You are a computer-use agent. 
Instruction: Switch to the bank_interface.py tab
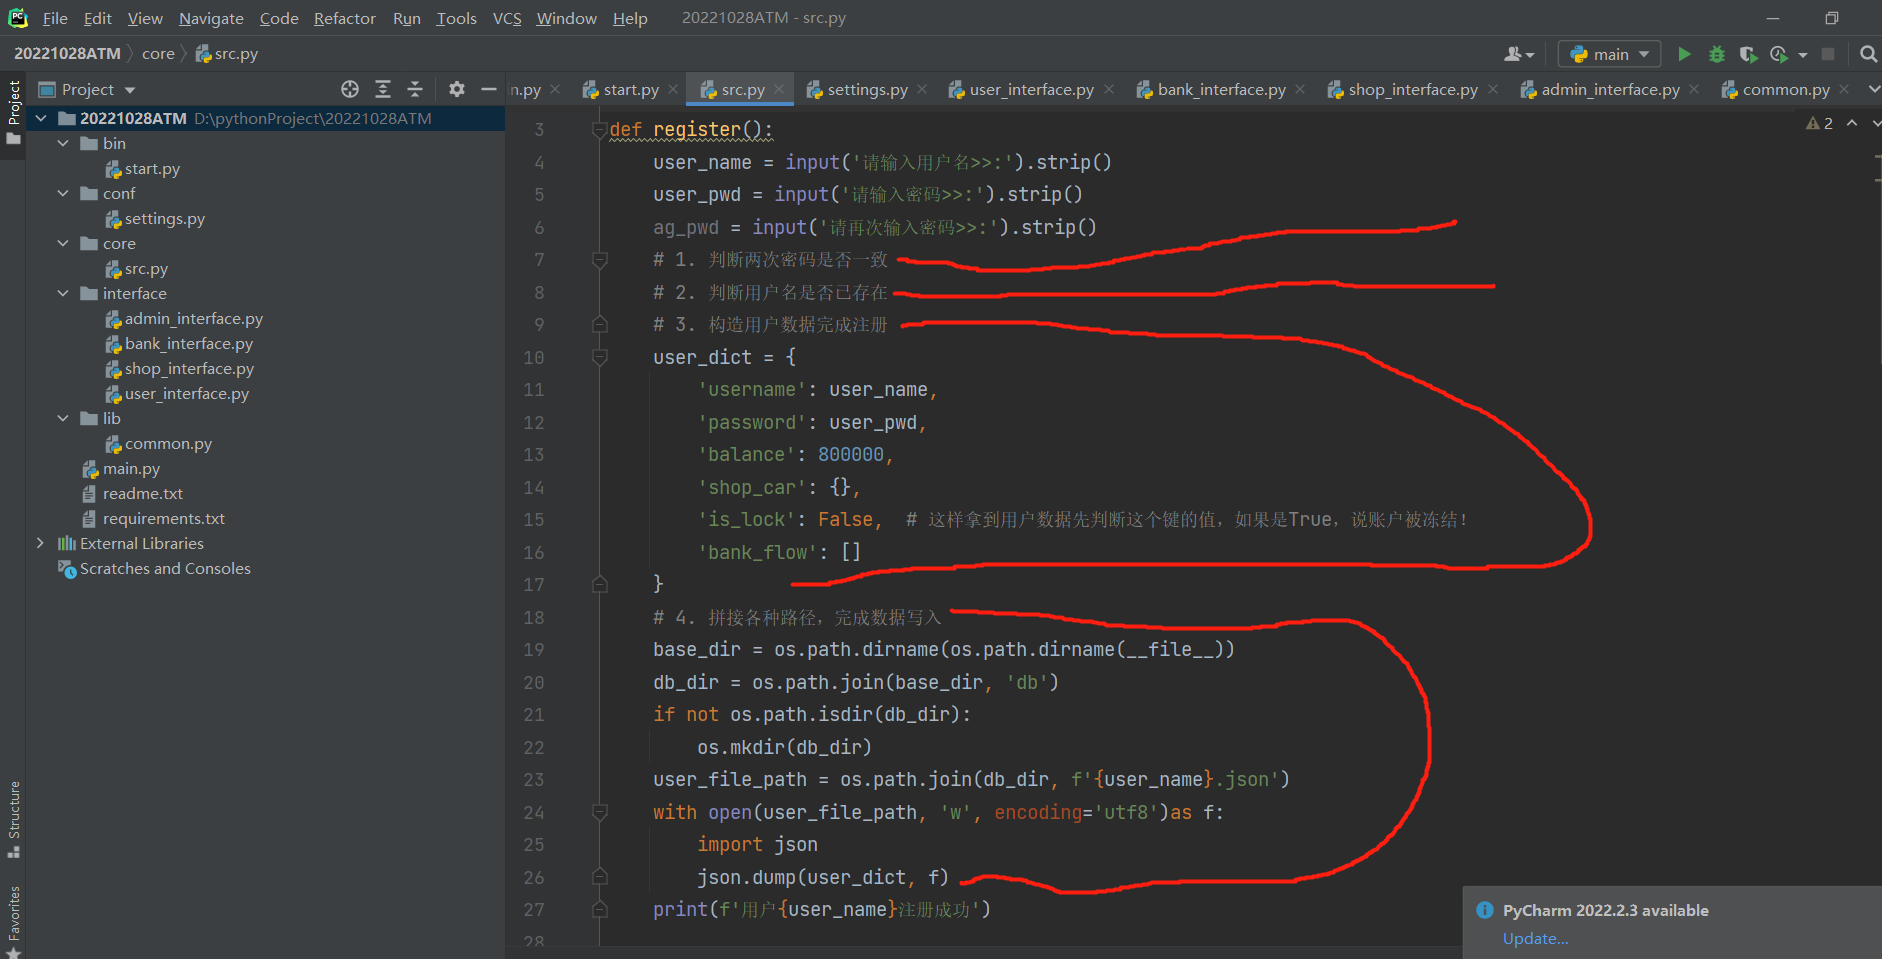point(1221,89)
